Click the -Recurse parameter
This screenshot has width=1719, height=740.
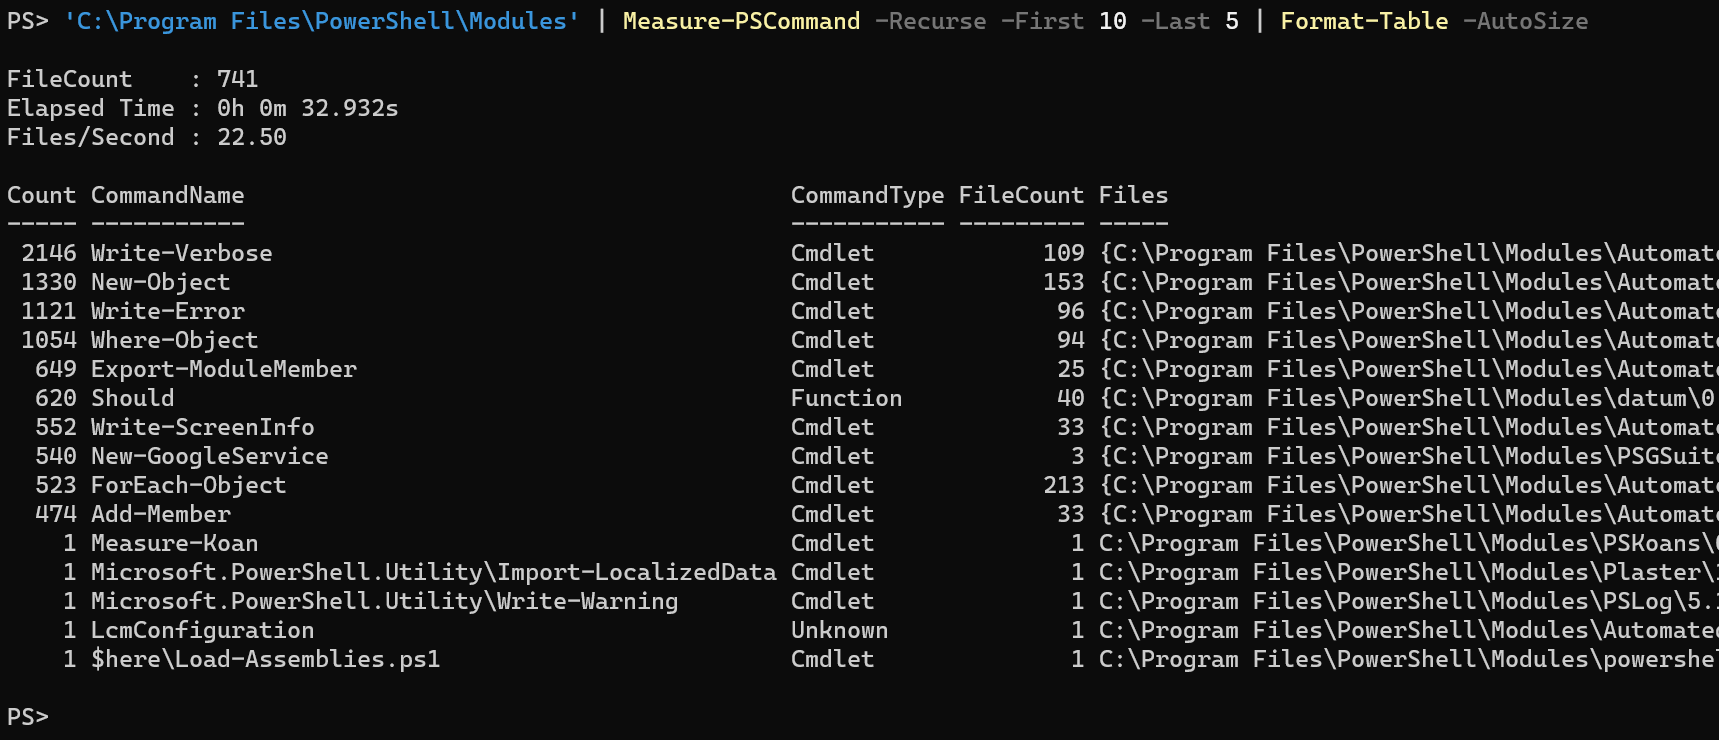coord(930,21)
